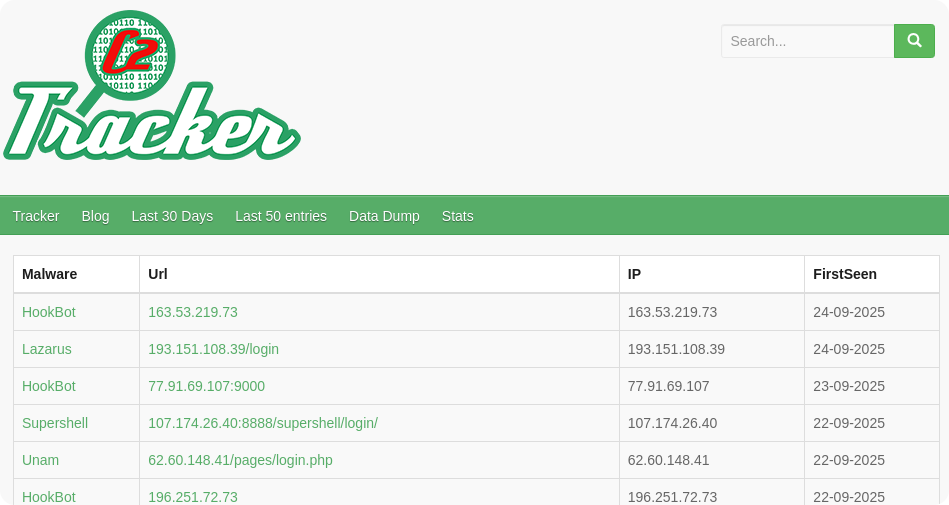Open the Supershell malware link
This screenshot has width=949, height=505.
click(x=55, y=423)
